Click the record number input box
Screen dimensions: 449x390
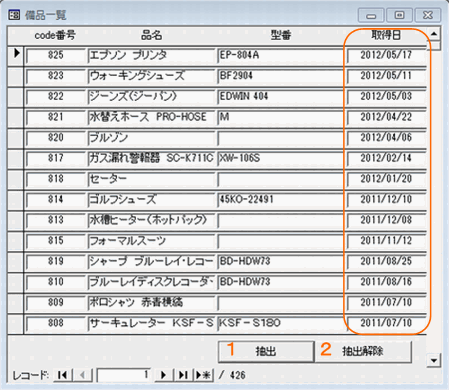point(124,375)
